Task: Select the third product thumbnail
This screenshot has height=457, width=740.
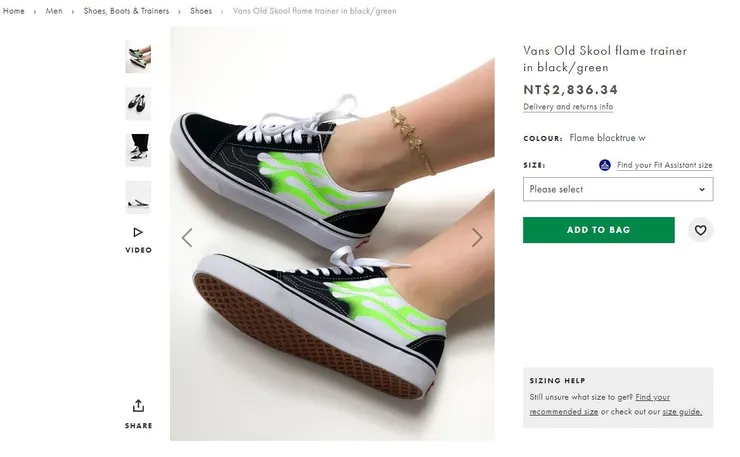Action: (x=138, y=150)
